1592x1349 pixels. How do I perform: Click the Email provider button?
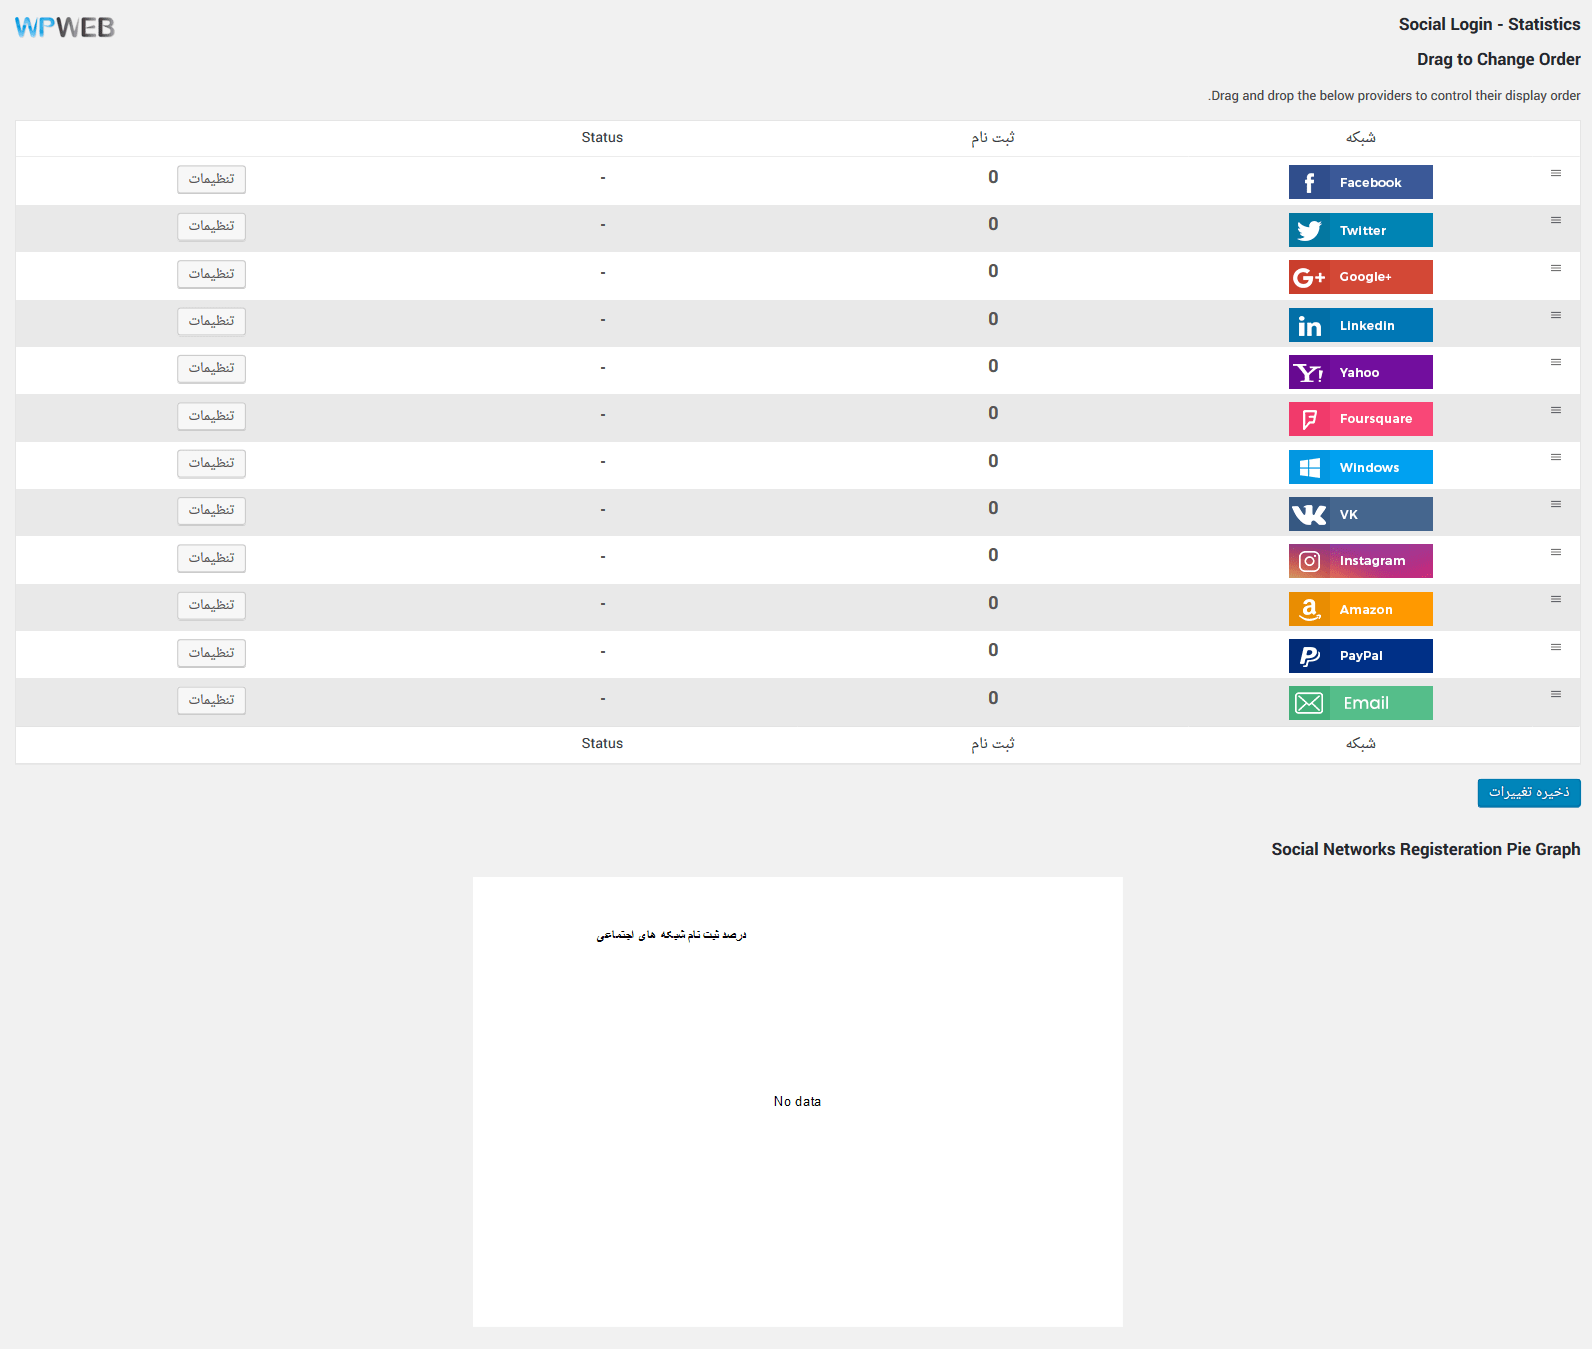[x=1360, y=703]
